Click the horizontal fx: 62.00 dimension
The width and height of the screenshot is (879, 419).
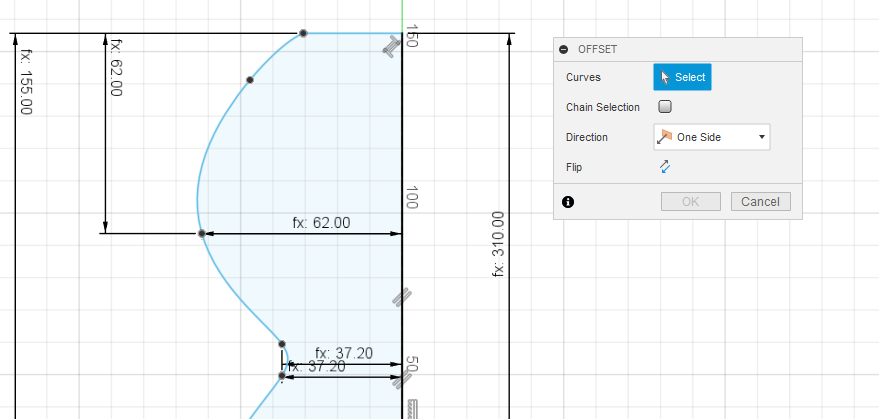click(321, 223)
